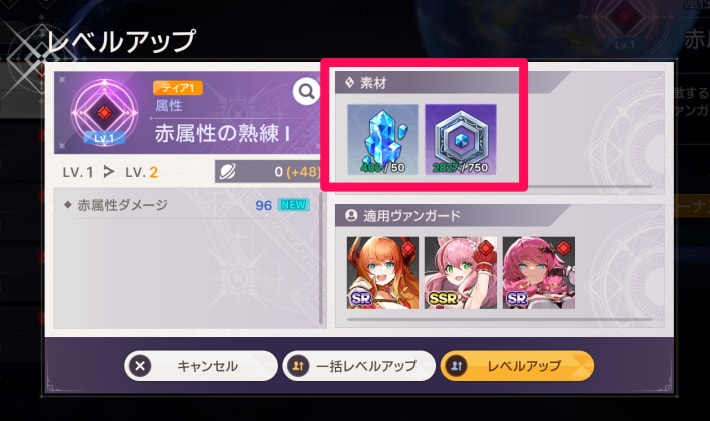Tap the planet icon next to 0 (+48)
The width and height of the screenshot is (710, 421).
(227, 172)
